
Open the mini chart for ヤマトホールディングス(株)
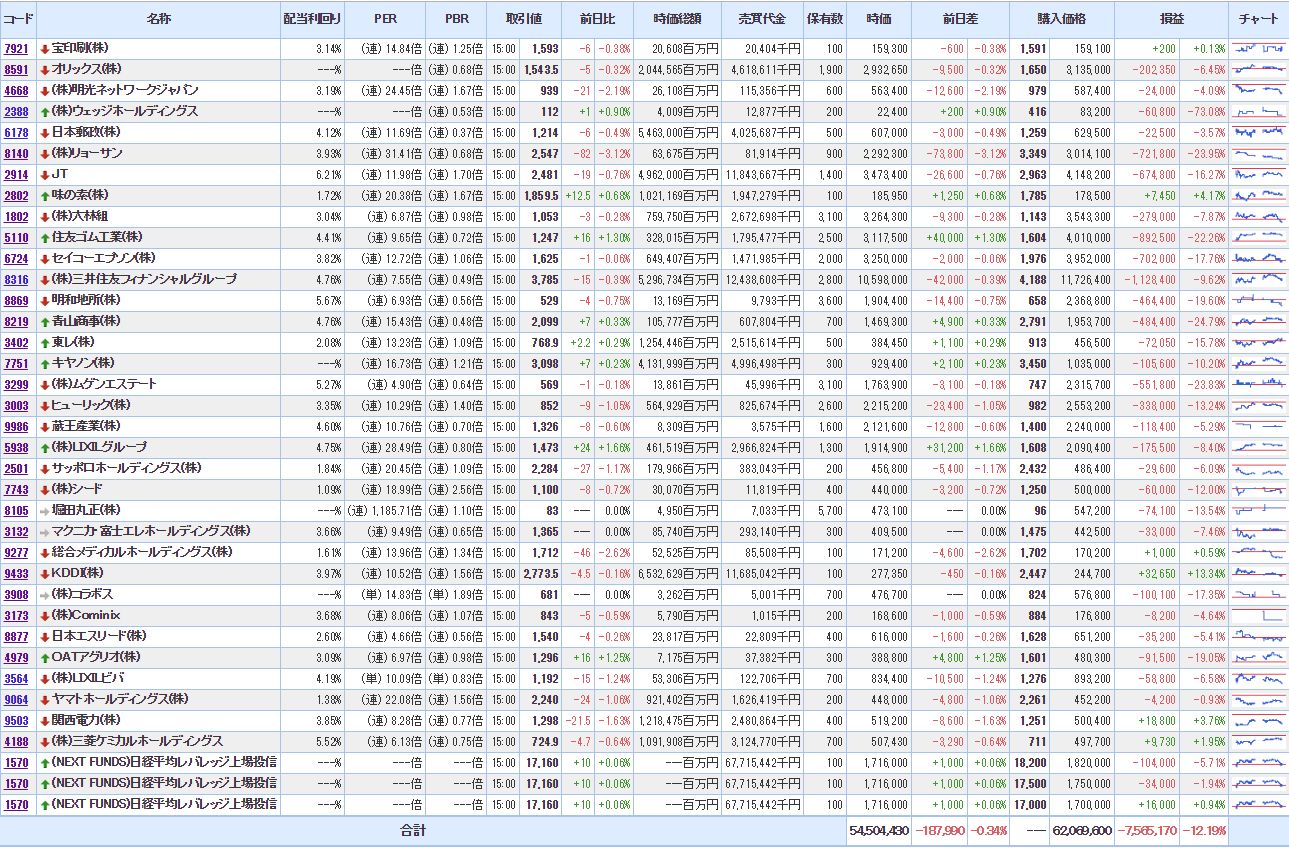pyautogui.click(x=1258, y=699)
